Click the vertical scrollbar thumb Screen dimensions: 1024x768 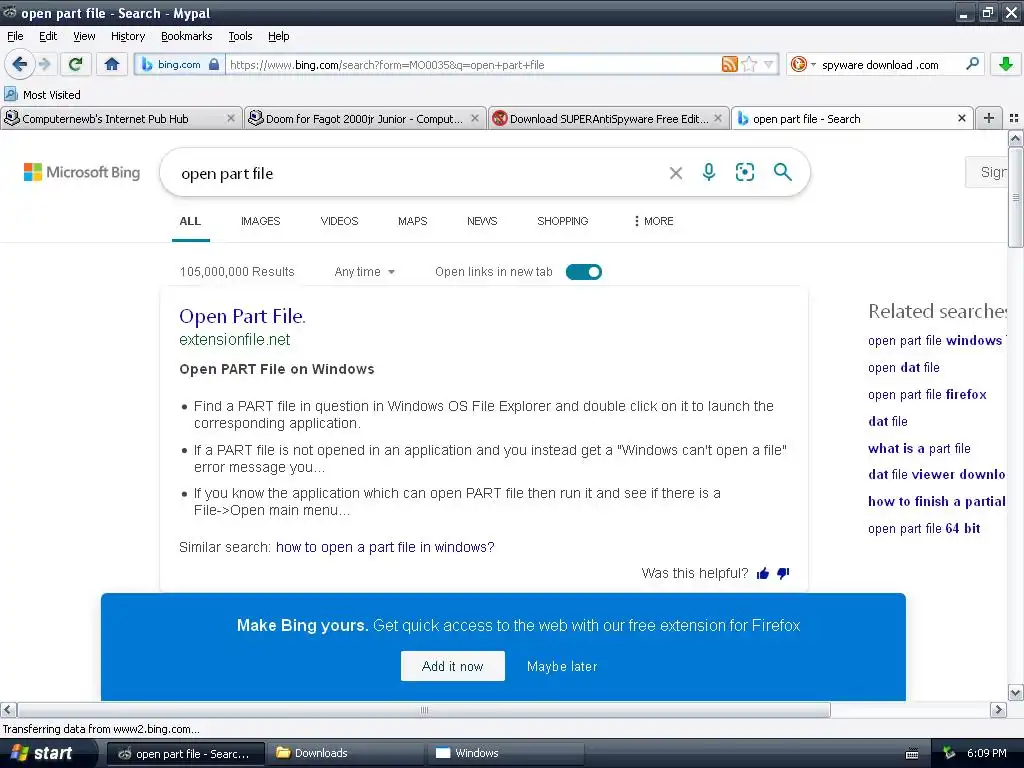coord(1016,197)
